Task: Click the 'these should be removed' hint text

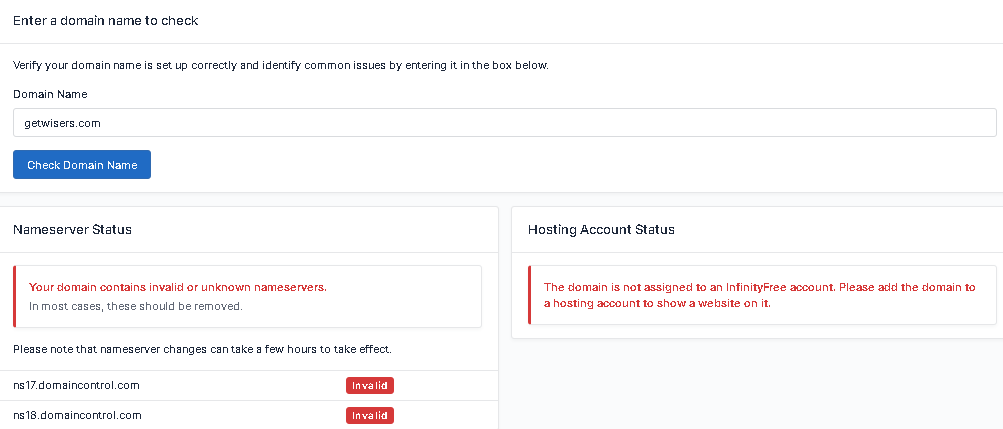Action: (x=135, y=306)
